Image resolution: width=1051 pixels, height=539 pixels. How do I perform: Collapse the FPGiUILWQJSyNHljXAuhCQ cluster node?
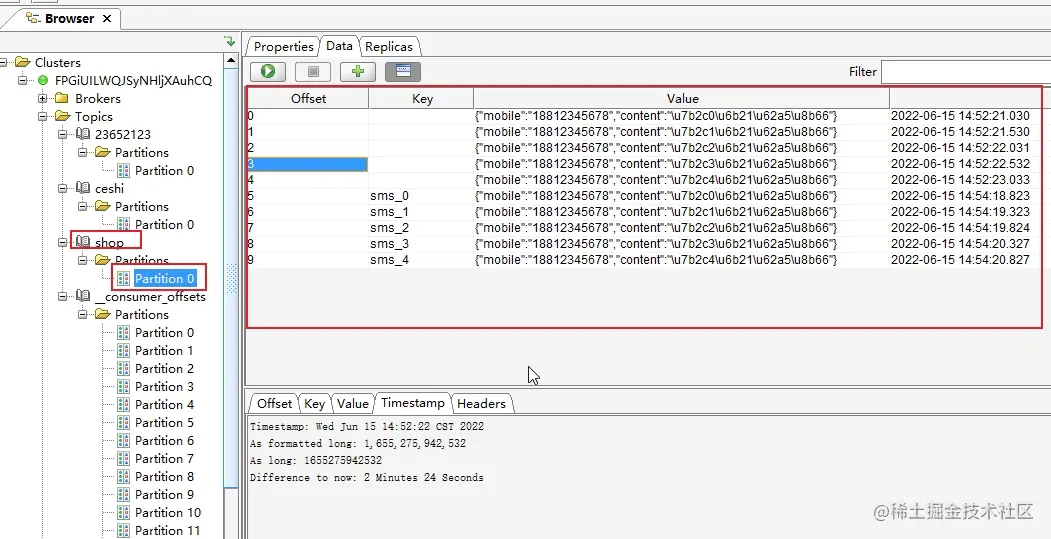click(x=23, y=80)
